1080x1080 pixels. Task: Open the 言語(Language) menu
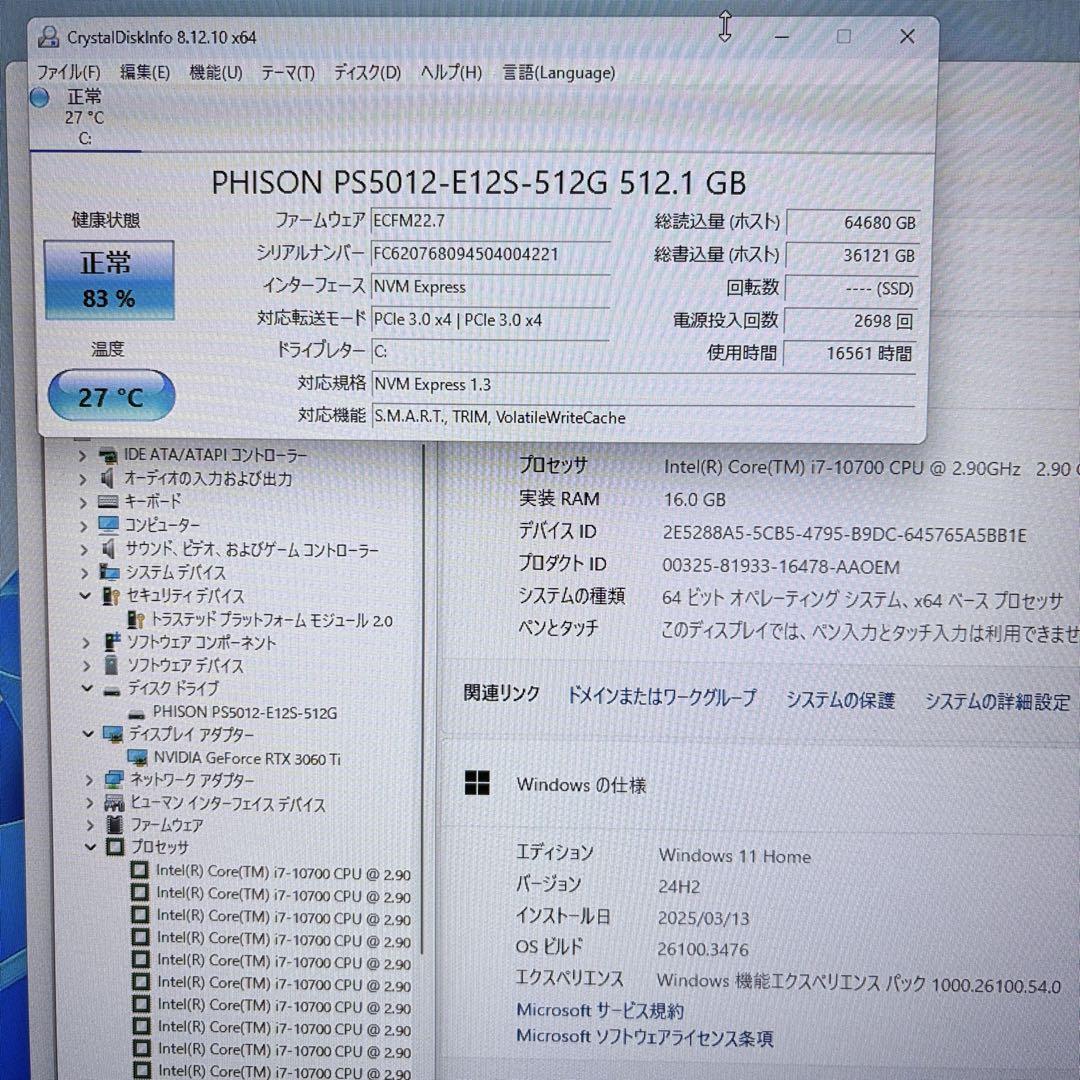559,72
